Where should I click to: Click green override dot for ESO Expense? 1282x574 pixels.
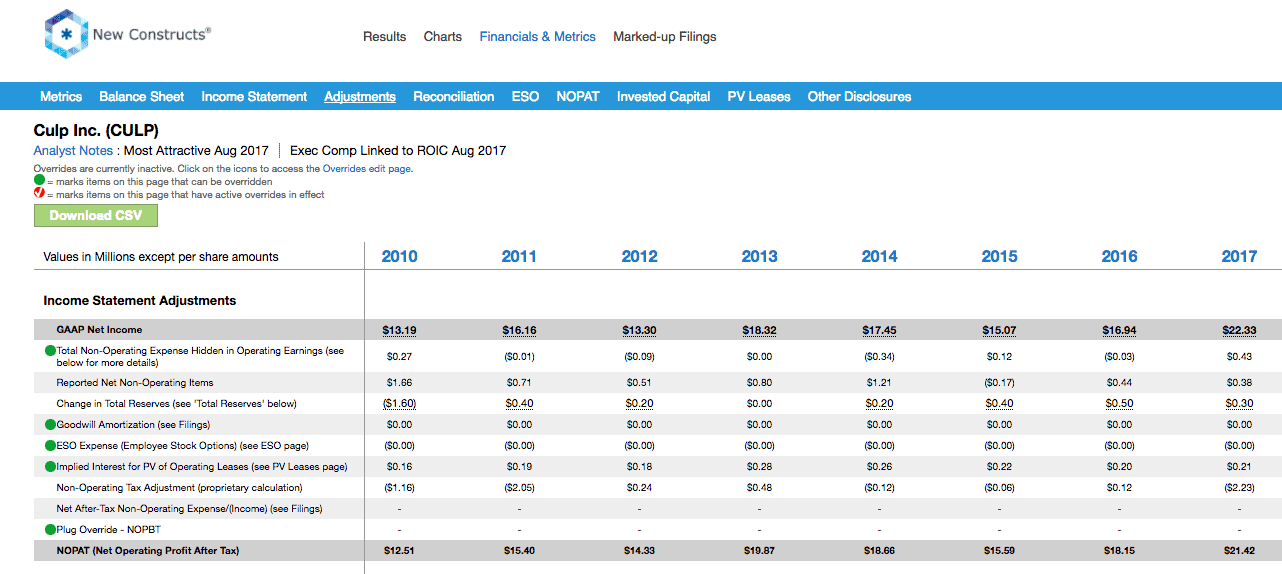[50, 446]
